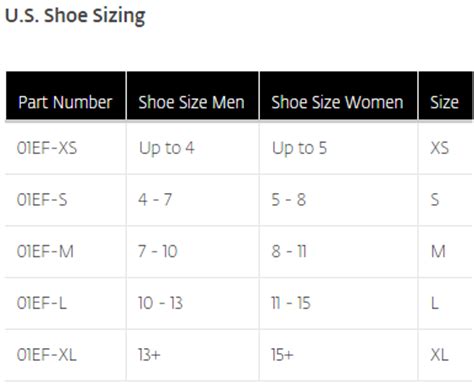Click the women's 11 - 15 cell
Viewport: 474px width, 384px height.
tap(338, 303)
